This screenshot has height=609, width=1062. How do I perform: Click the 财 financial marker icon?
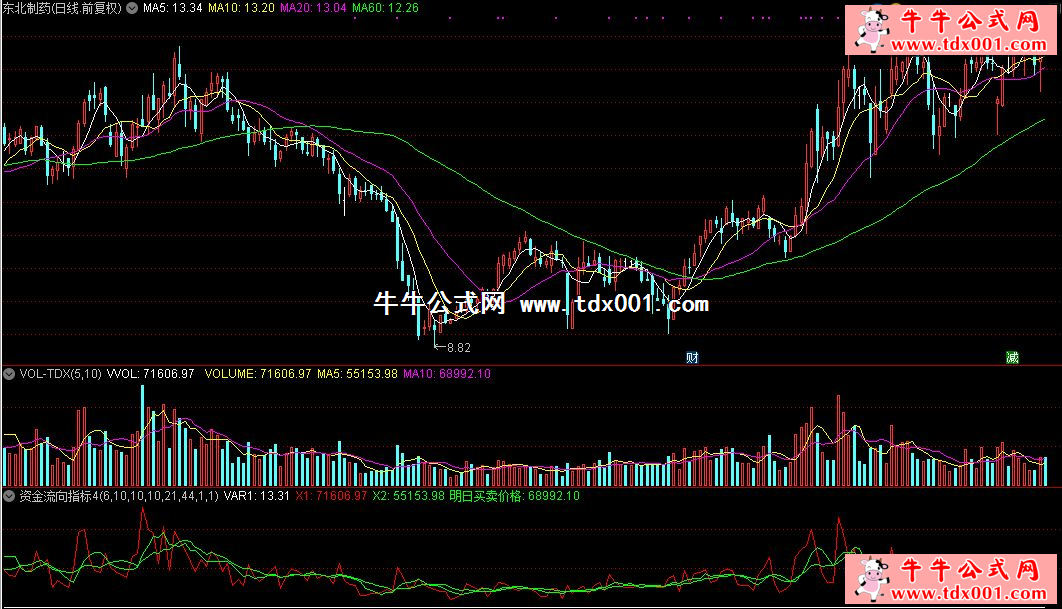(692, 357)
